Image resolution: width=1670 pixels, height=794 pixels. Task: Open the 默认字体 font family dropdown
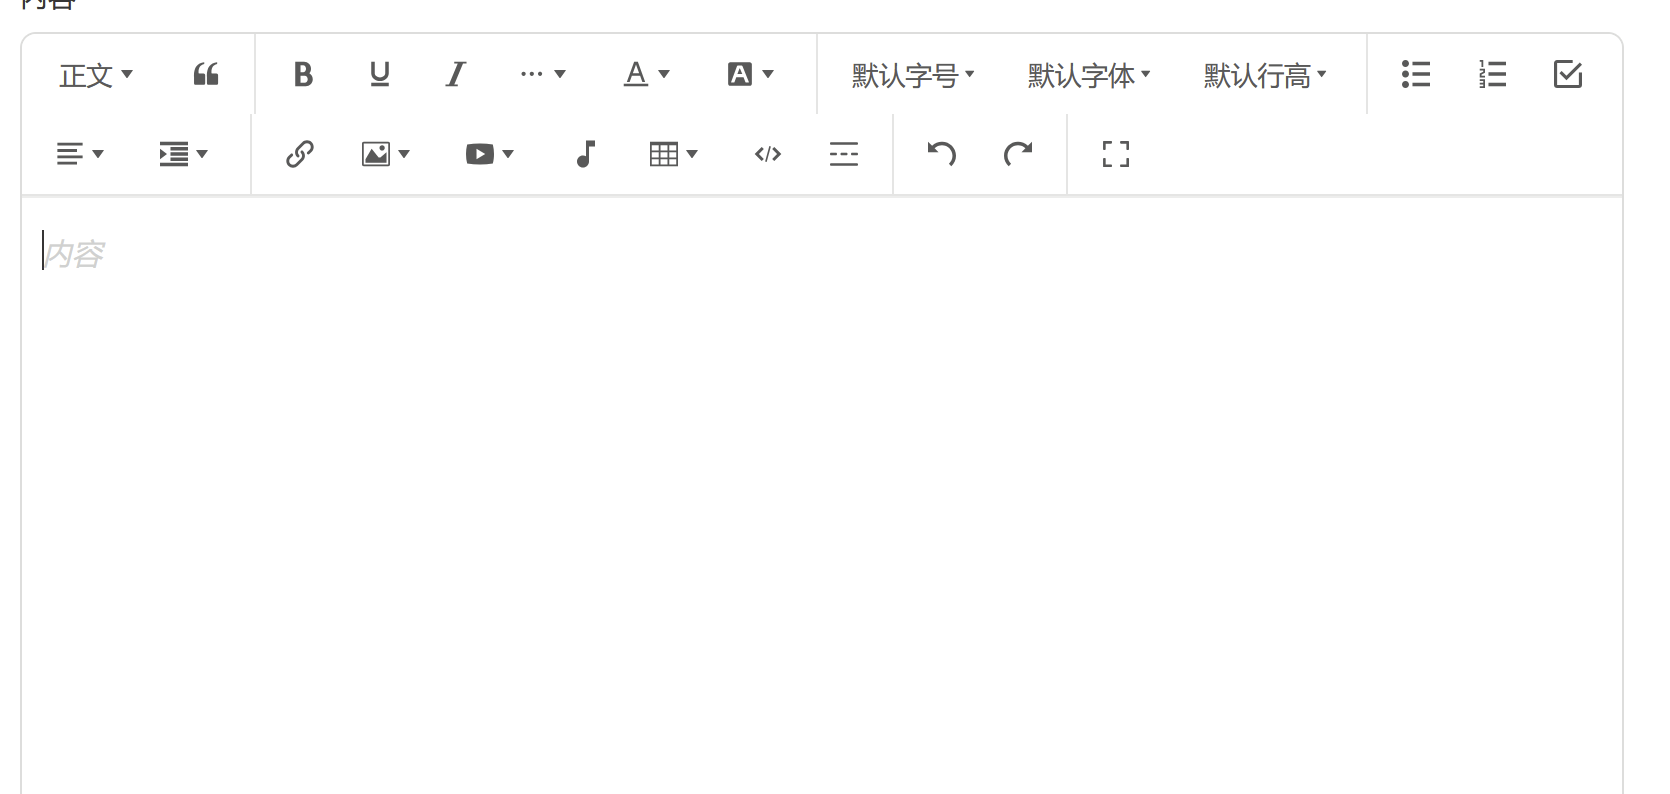(1089, 75)
